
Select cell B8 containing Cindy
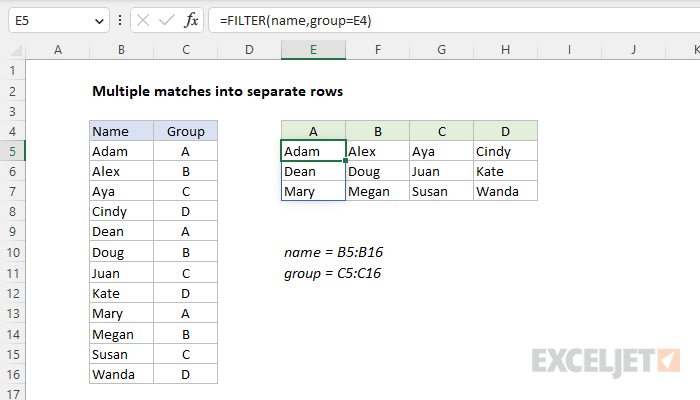pyautogui.click(x=121, y=212)
